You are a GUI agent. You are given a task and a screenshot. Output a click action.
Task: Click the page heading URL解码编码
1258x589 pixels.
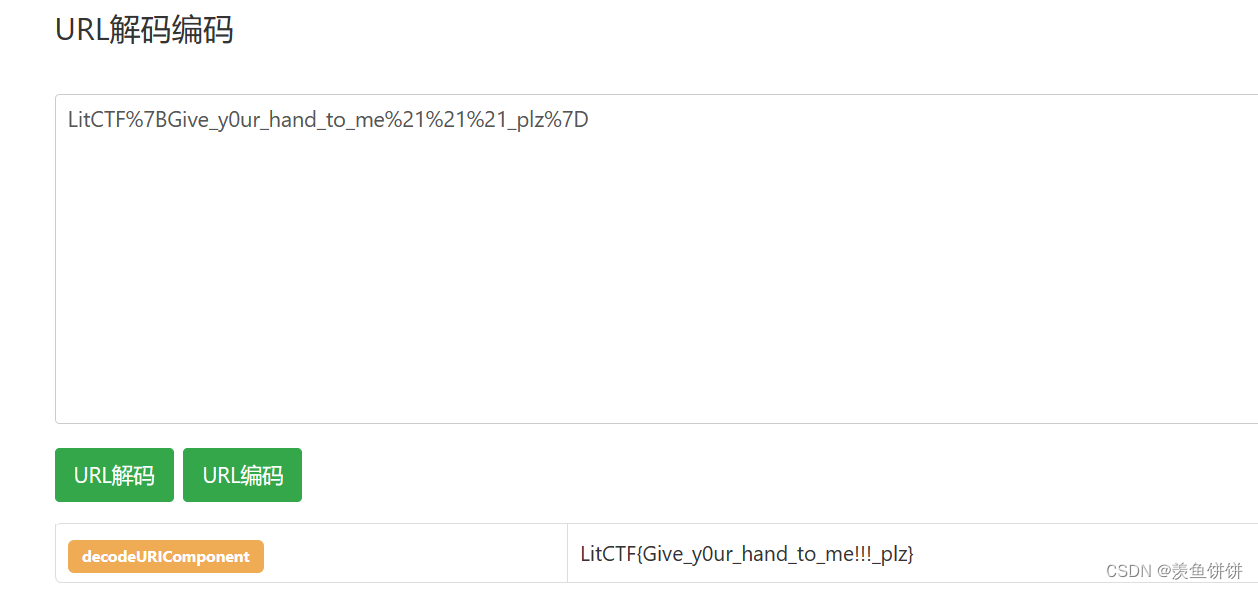[145, 30]
